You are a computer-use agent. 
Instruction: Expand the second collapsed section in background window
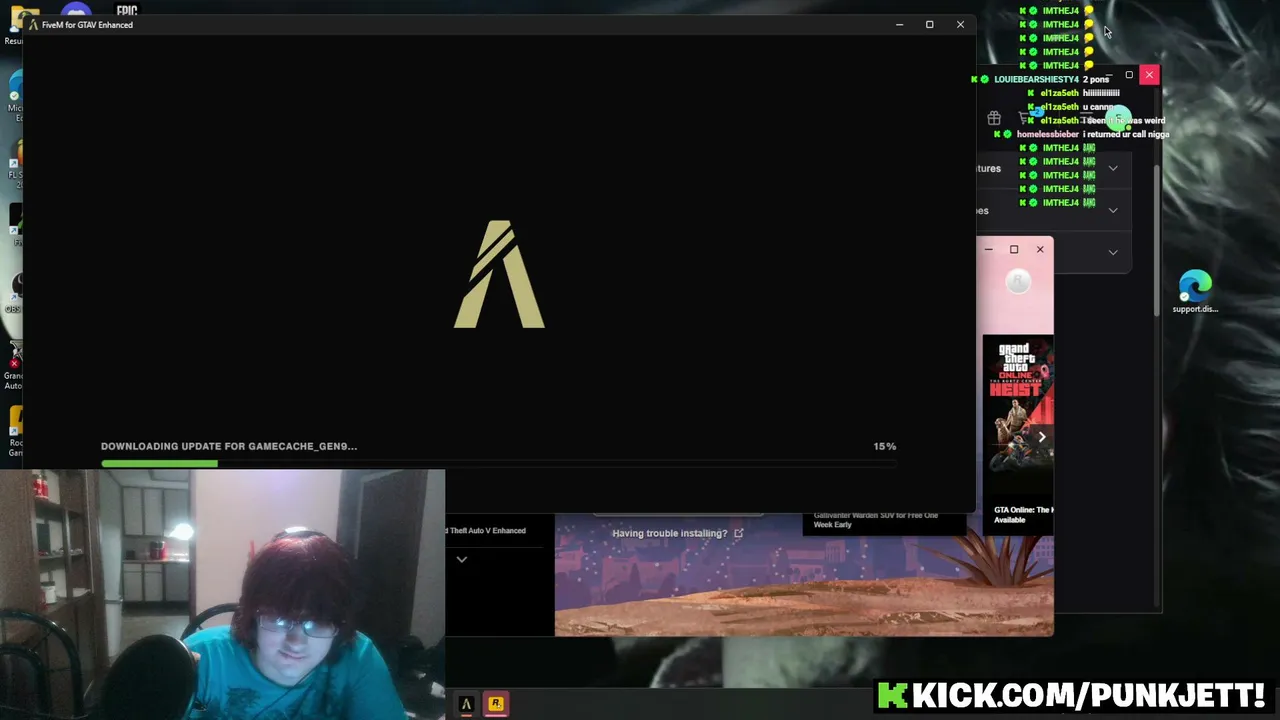pos(1113,210)
